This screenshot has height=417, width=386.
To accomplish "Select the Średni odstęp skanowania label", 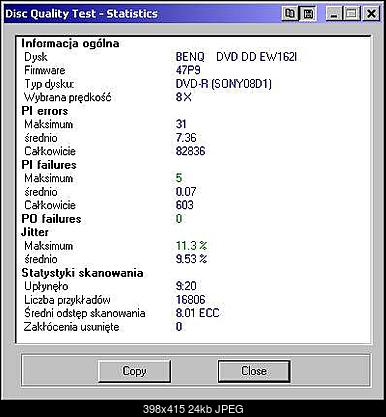I will [x=85, y=313].
